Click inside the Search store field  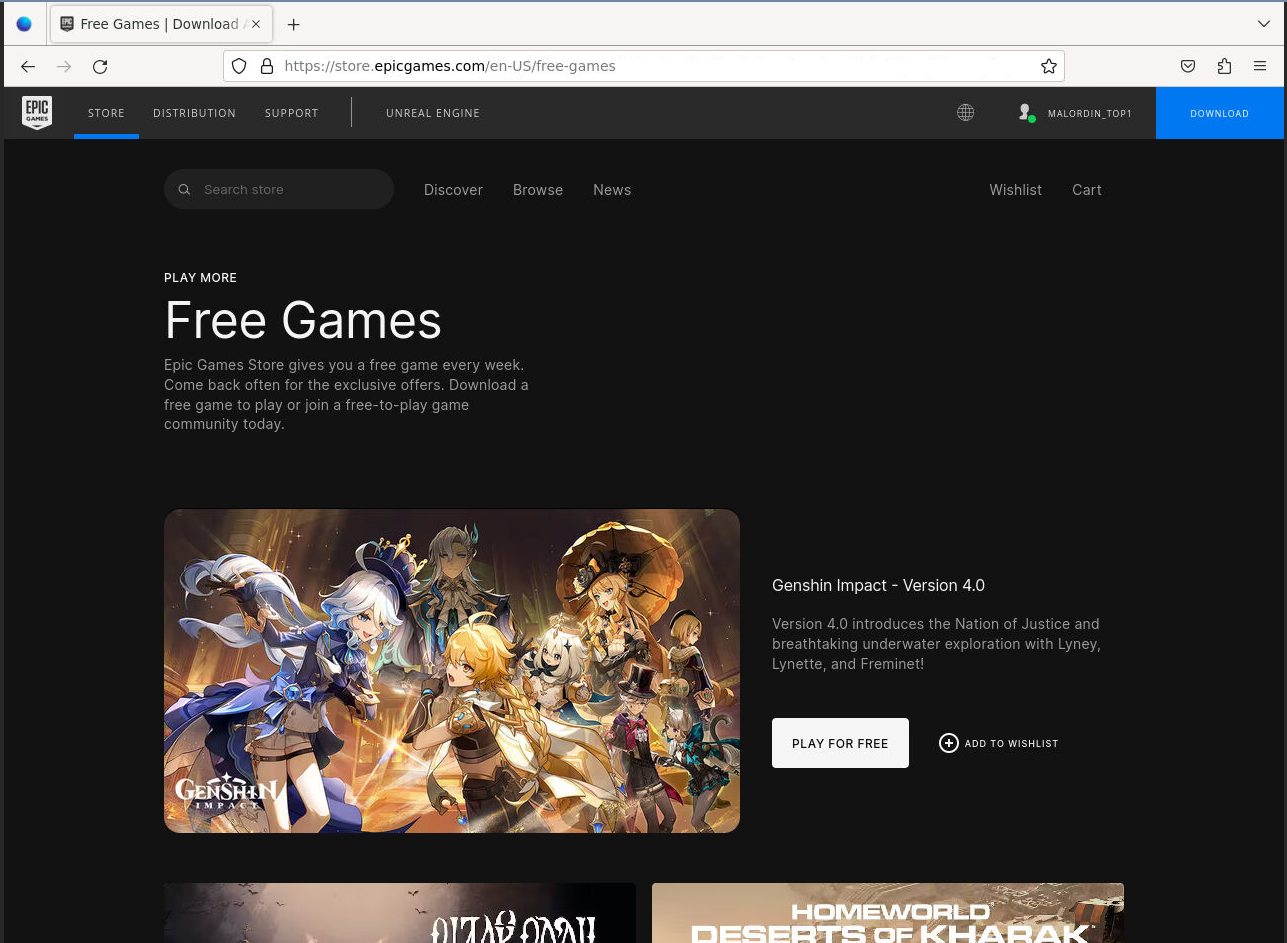(280, 189)
